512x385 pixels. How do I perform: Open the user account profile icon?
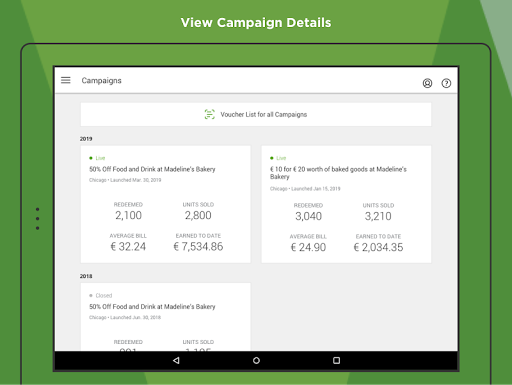click(427, 83)
